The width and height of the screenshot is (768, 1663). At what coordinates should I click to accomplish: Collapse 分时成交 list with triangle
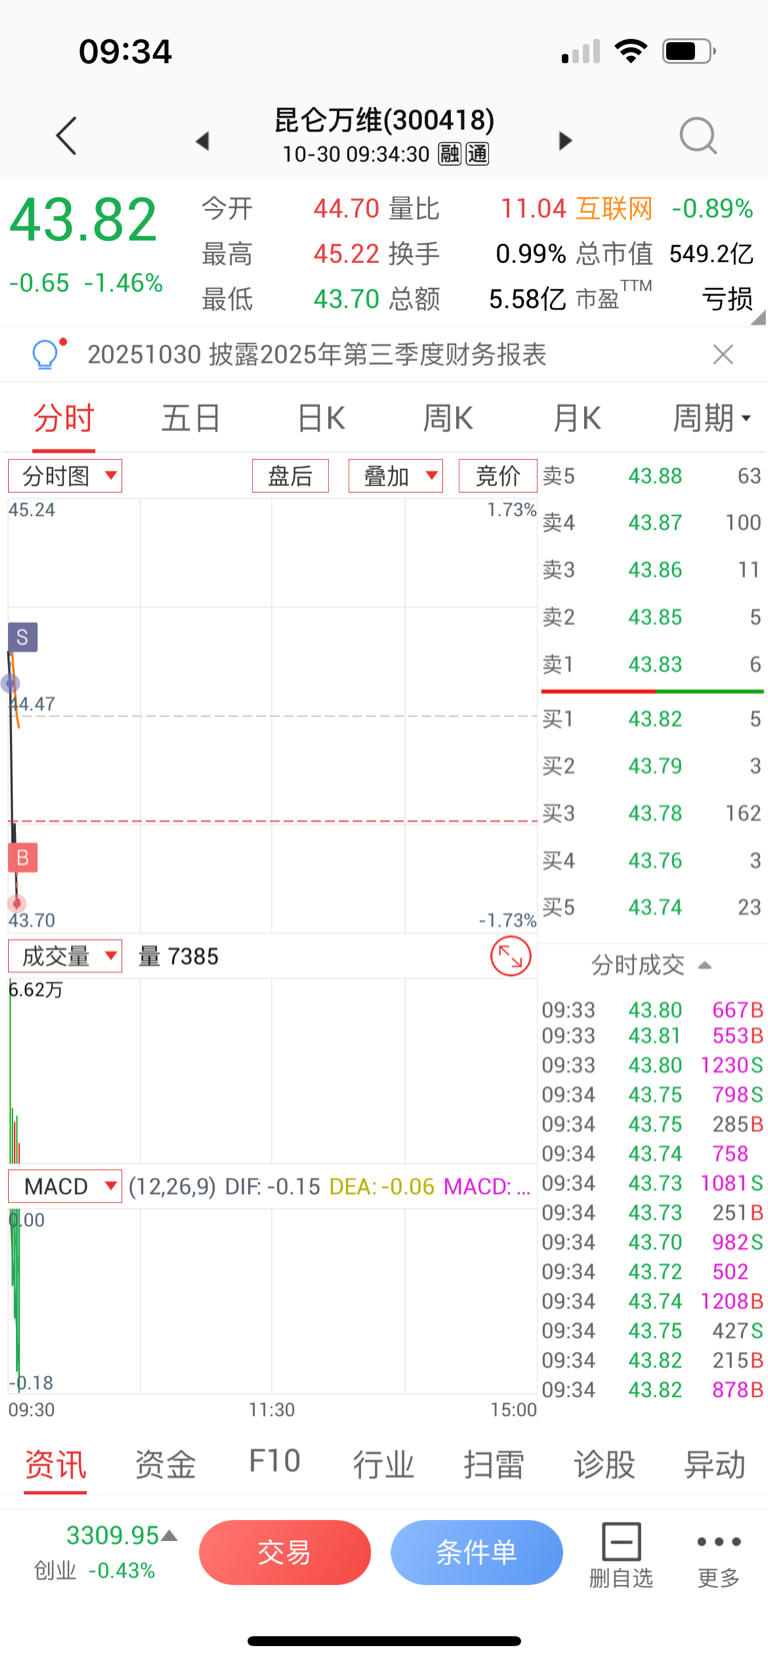(x=705, y=965)
